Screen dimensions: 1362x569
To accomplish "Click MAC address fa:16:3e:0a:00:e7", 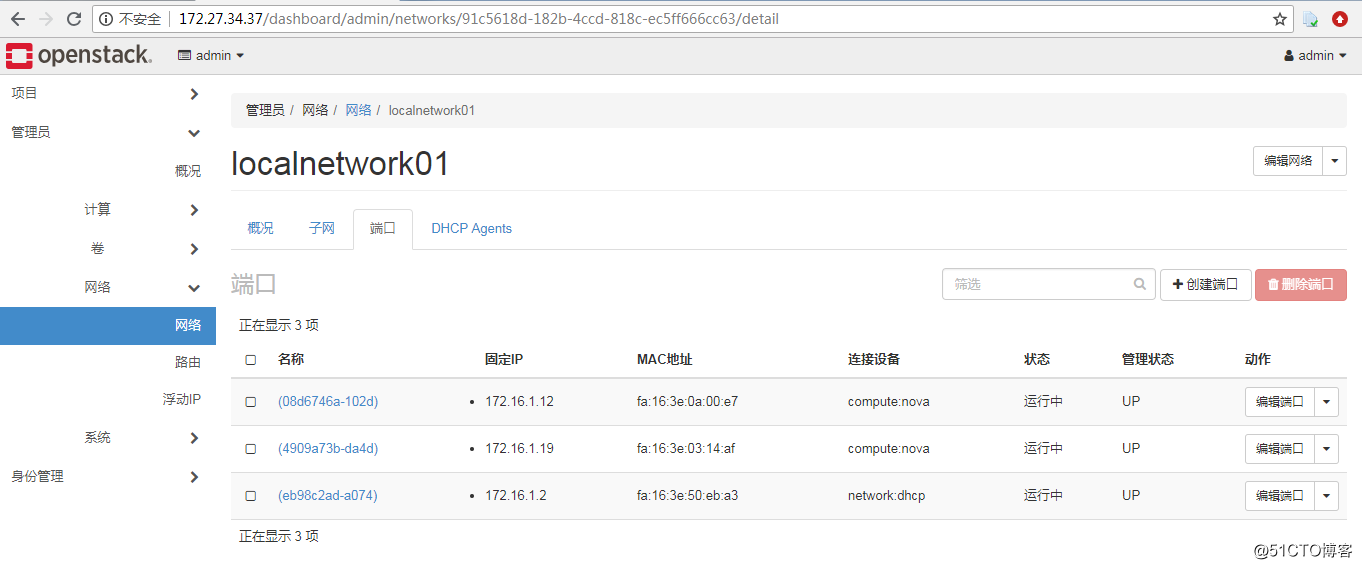I will (688, 402).
